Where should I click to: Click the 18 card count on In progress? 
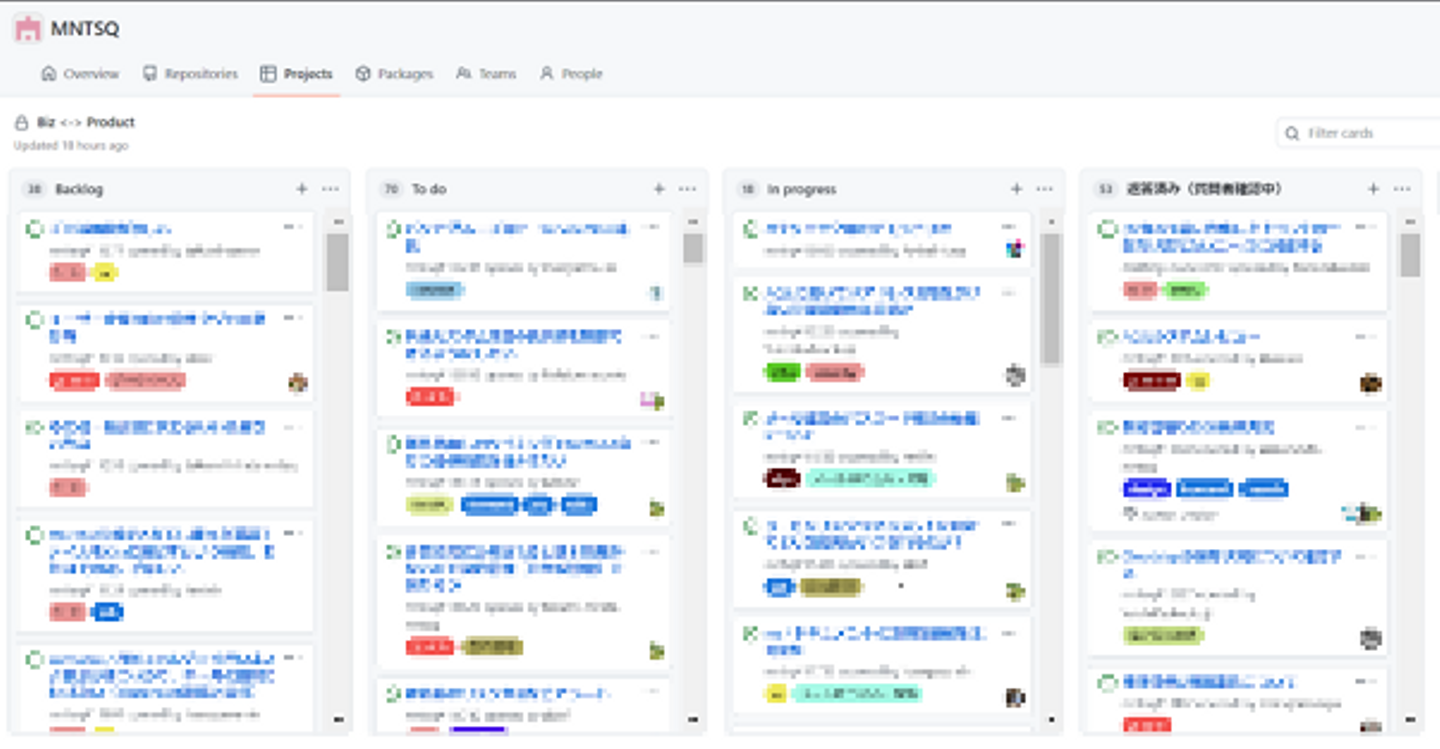tap(747, 189)
